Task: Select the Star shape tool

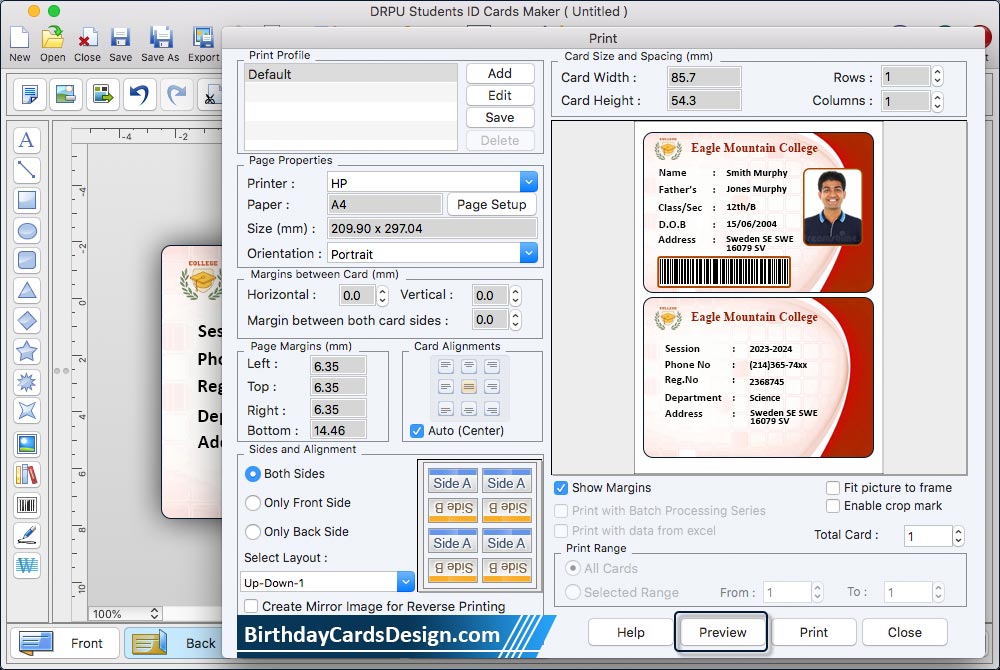Action: 27,351
